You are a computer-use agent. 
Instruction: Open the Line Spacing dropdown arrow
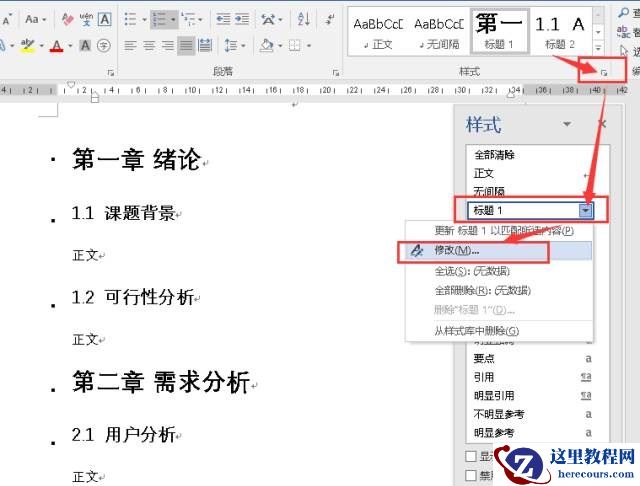(x=243, y=46)
